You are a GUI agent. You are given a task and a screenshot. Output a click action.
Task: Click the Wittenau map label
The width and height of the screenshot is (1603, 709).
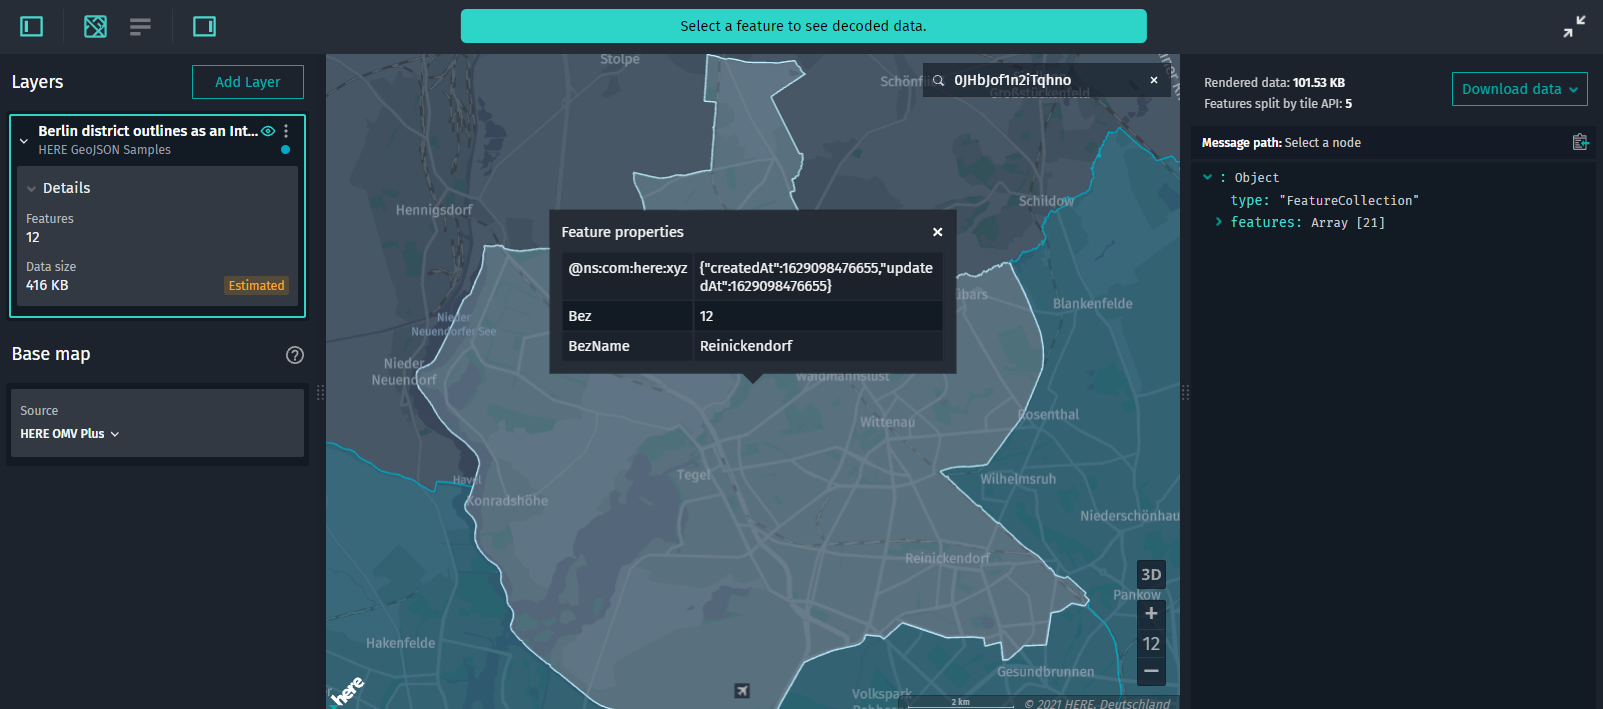pyautogui.click(x=887, y=422)
